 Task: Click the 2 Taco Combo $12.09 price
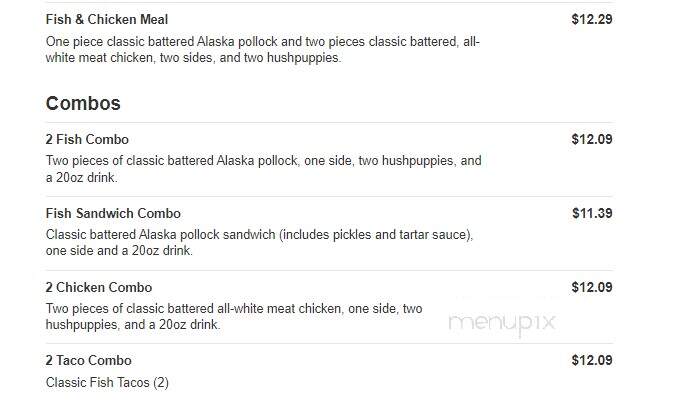(x=592, y=360)
